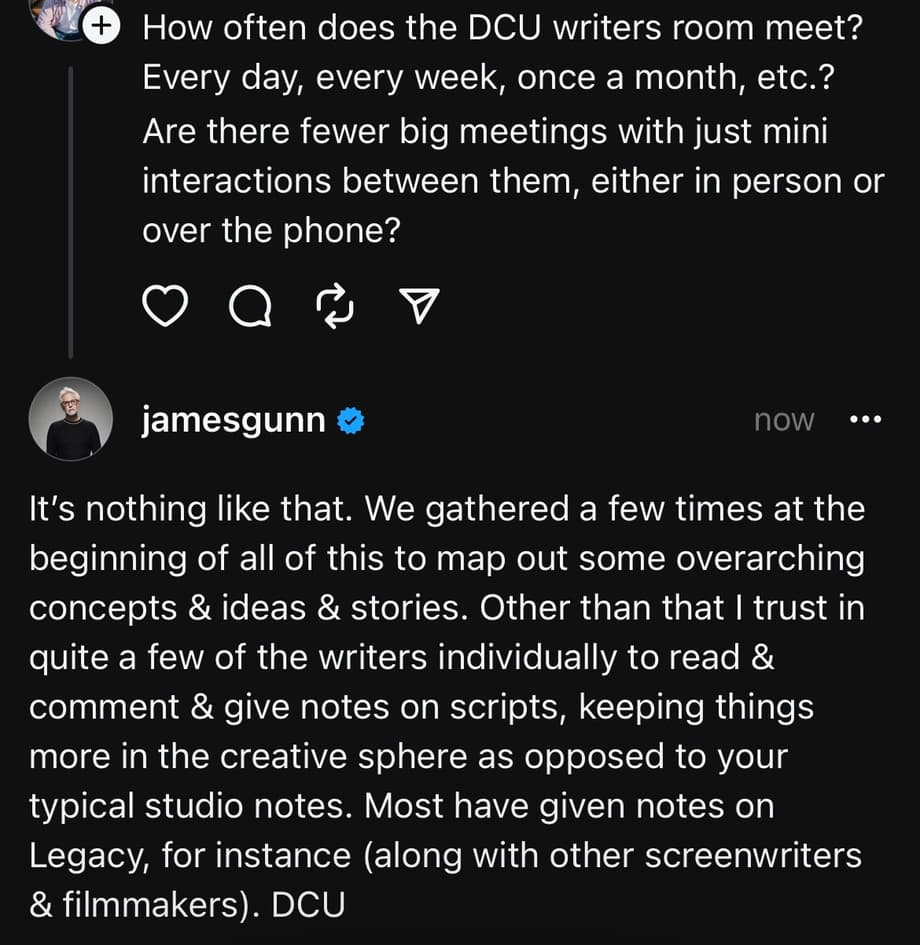The height and width of the screenshot is (945, 920).
Task: Click the blue verified badge beside jamesgunn
Action: tap(349, 421)
